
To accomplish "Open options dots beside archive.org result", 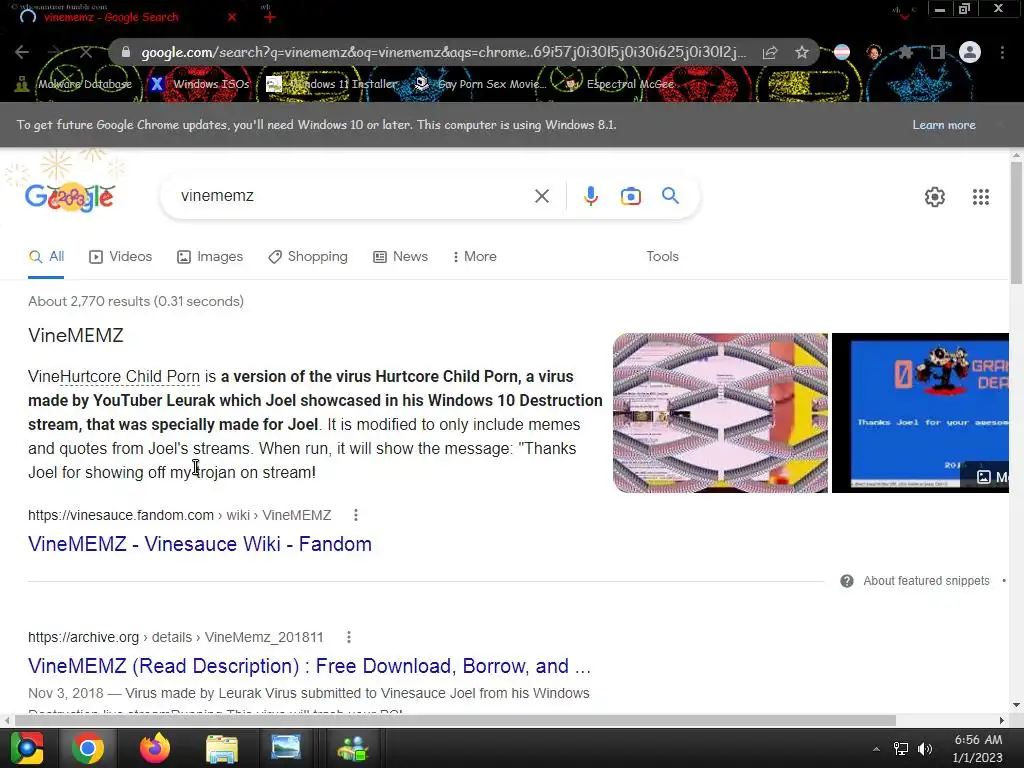I will (349, 637).
